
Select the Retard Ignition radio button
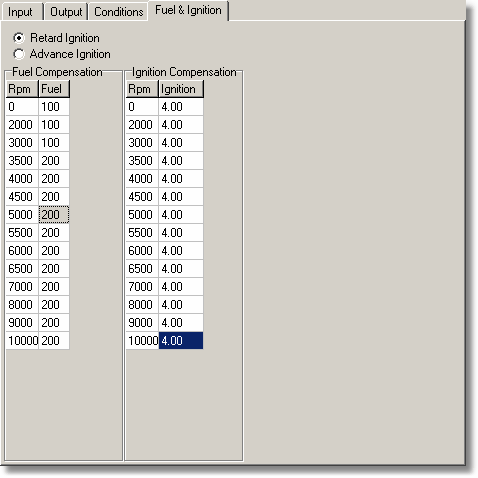point(19,38)
